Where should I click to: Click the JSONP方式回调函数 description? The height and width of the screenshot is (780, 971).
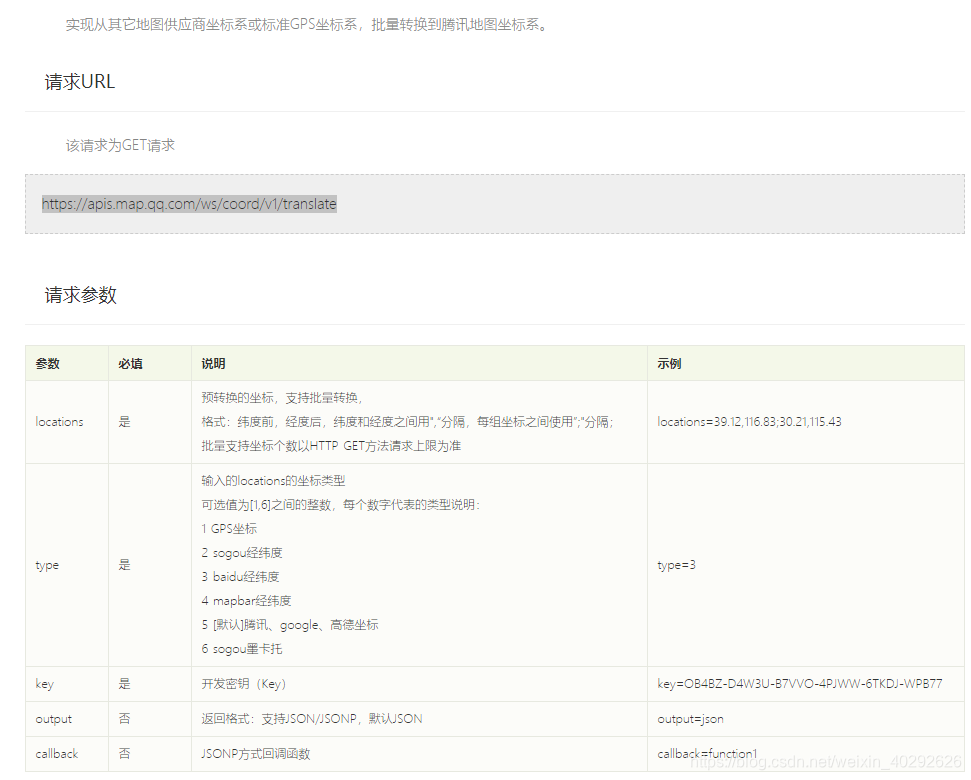pos(256,753)
